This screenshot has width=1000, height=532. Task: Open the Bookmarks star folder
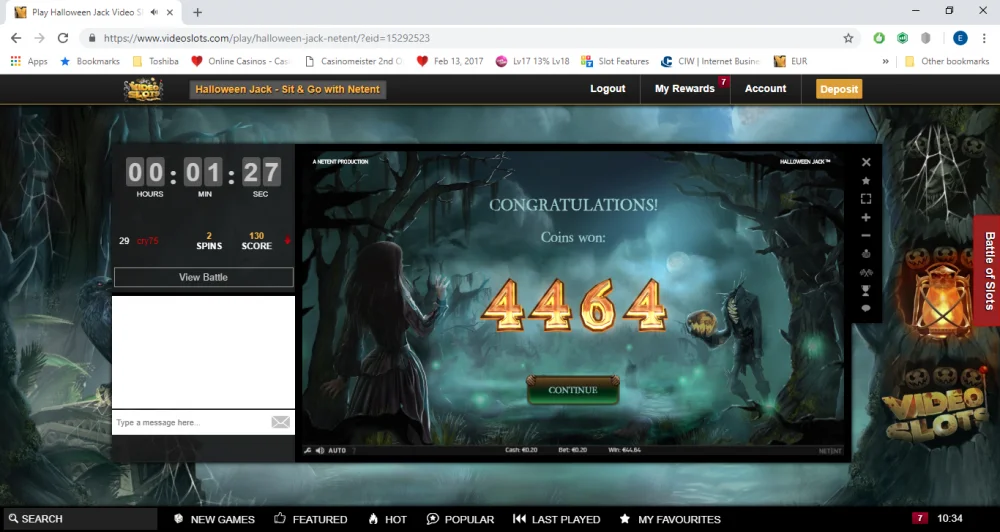click(x=90, y=61)
